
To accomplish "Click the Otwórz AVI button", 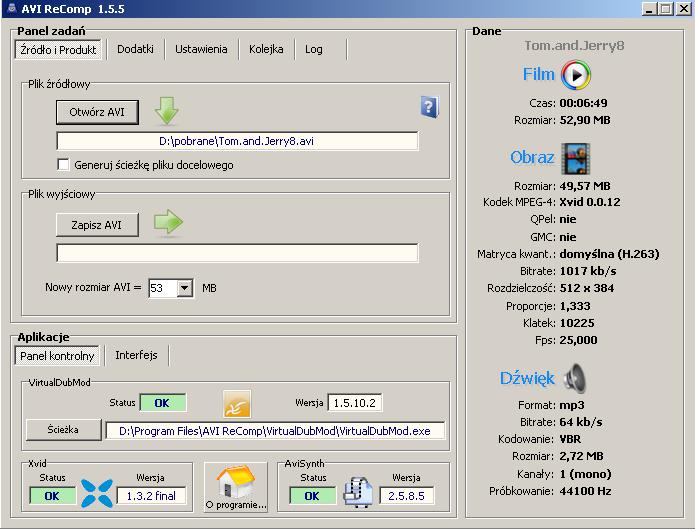I will [97, 112].
